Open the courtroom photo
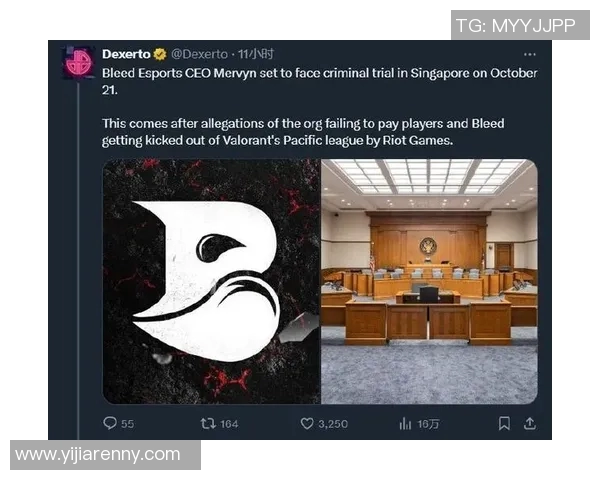 tap(429, 281)
